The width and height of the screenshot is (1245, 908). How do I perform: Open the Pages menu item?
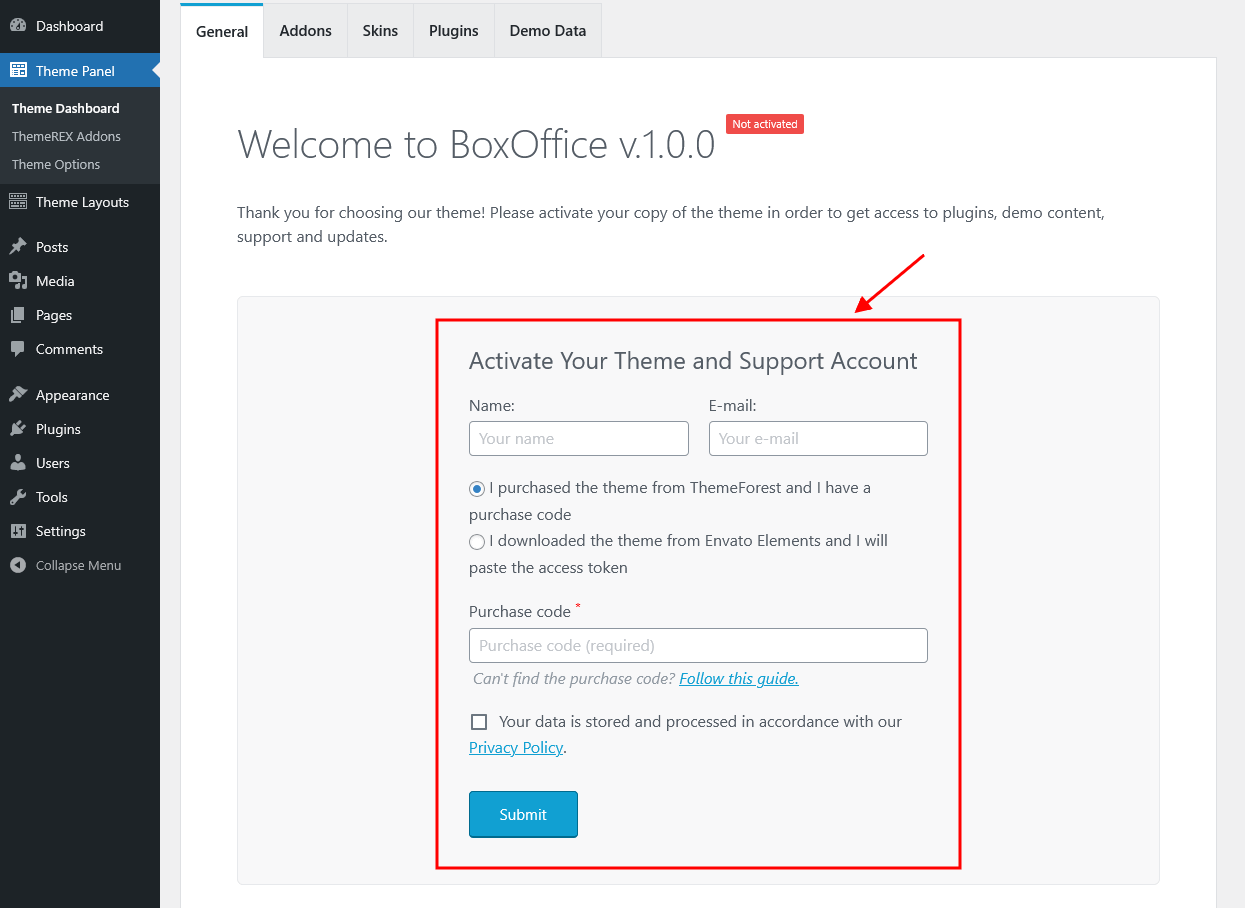pyautogui.click(x=80, y=315)
